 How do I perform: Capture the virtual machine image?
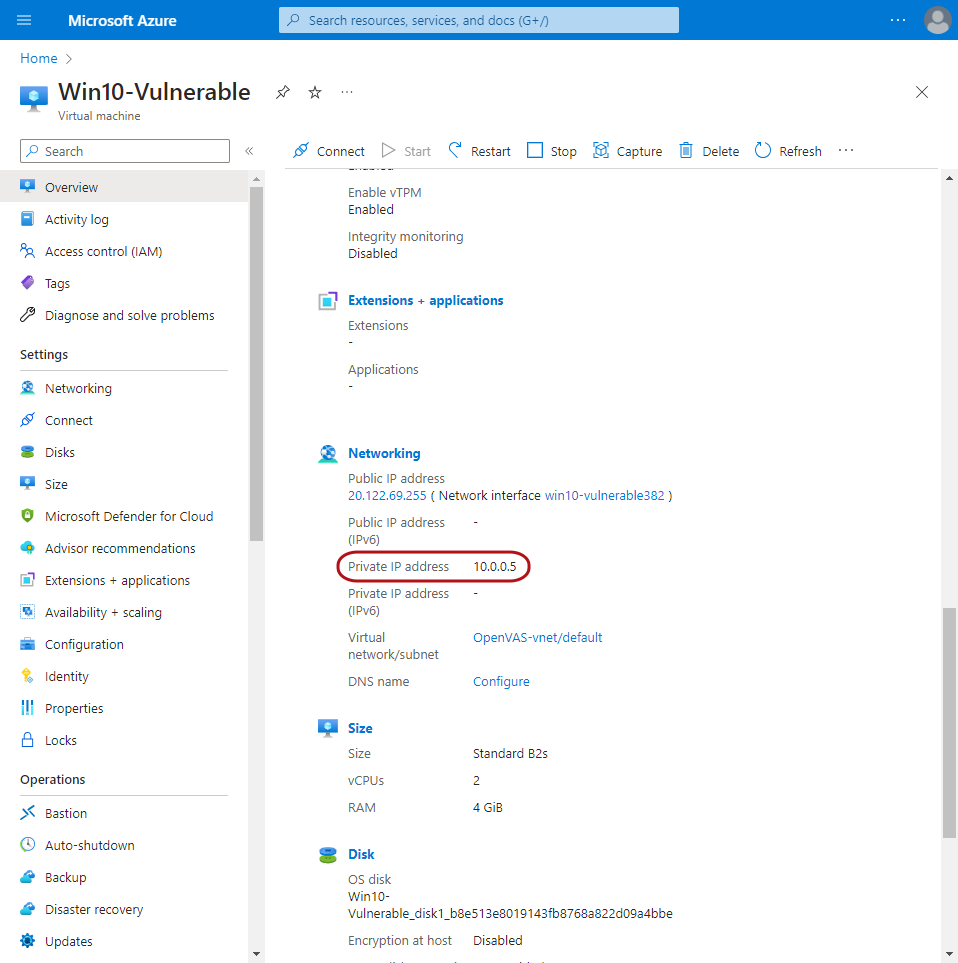627,150
